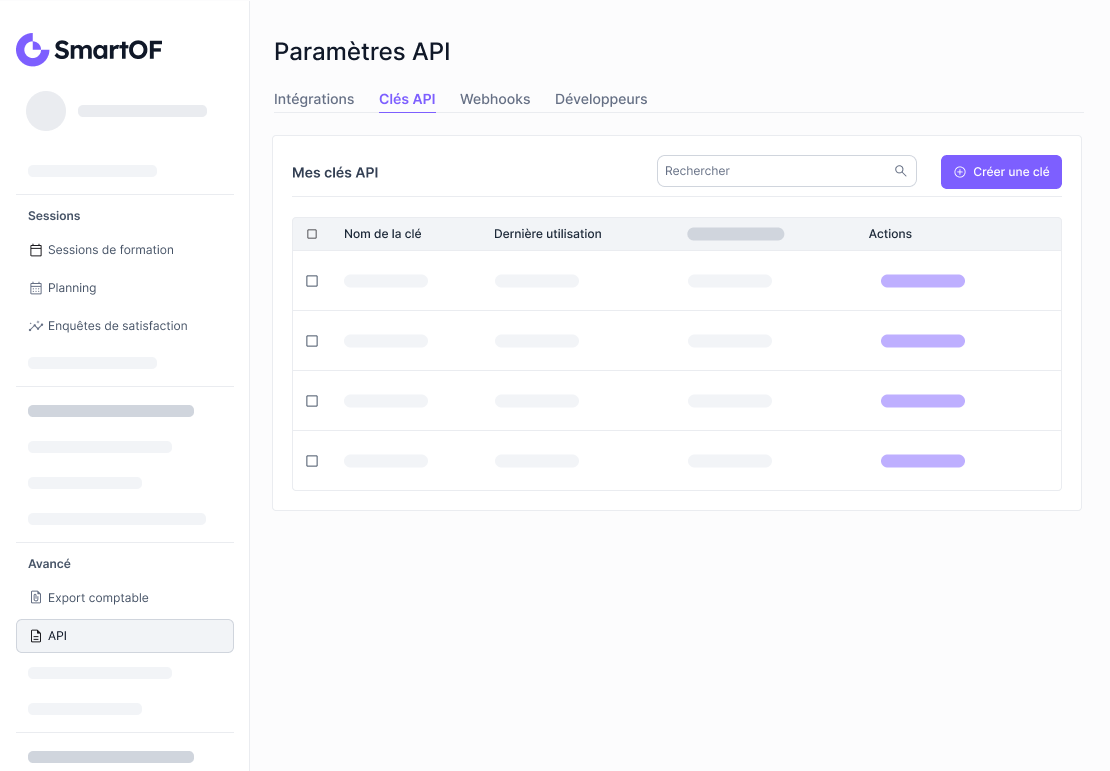Click the Planning calendar grid icon
This screenshot has width=1110, height=771.
35,288
